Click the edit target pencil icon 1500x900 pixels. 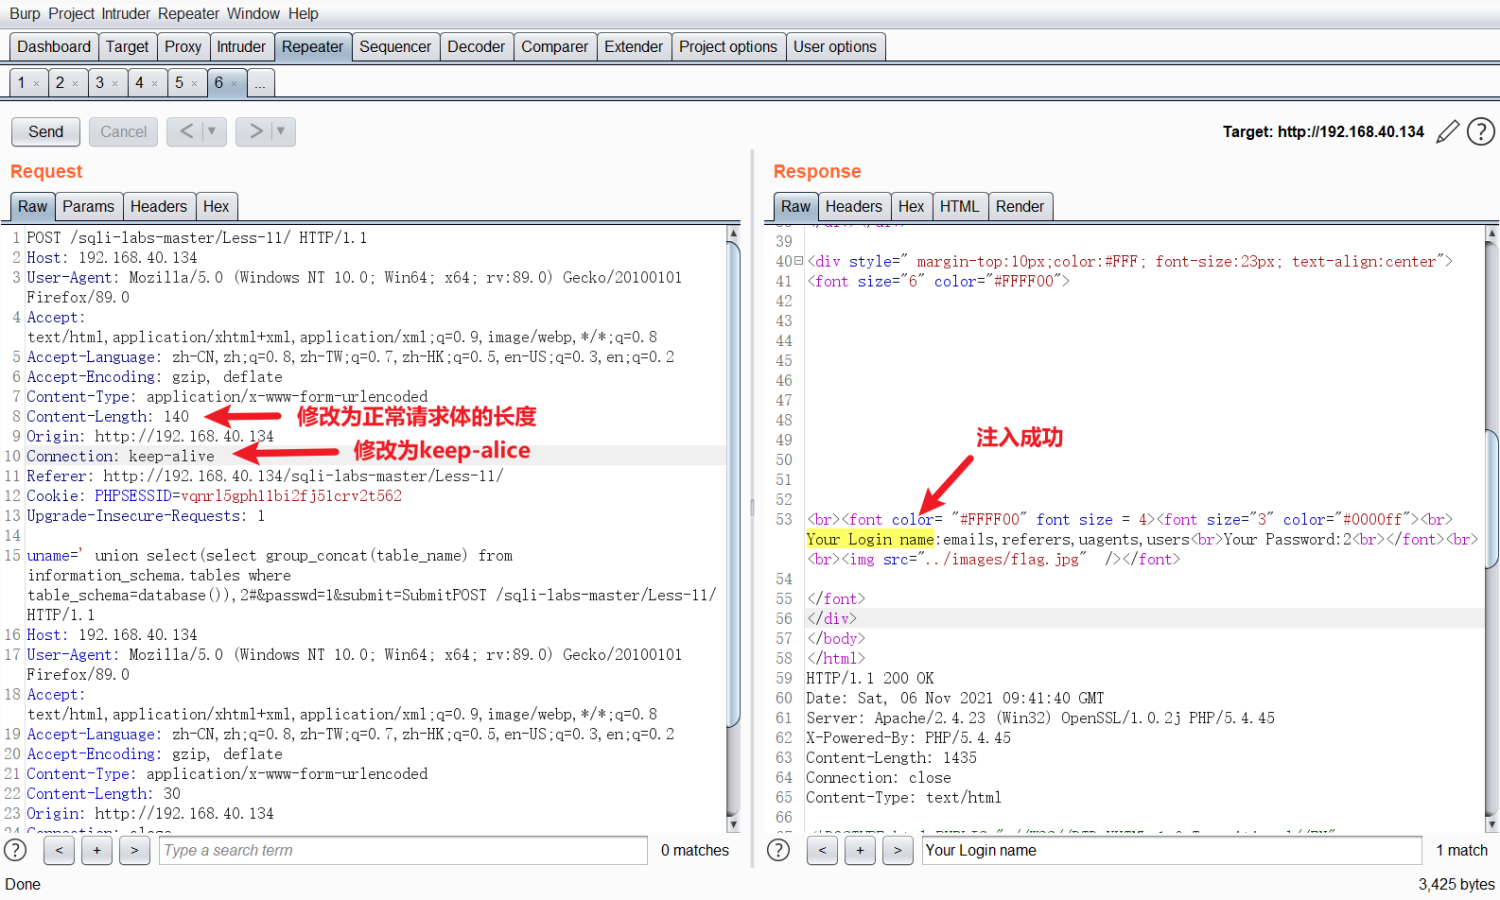pos(1447,132)
